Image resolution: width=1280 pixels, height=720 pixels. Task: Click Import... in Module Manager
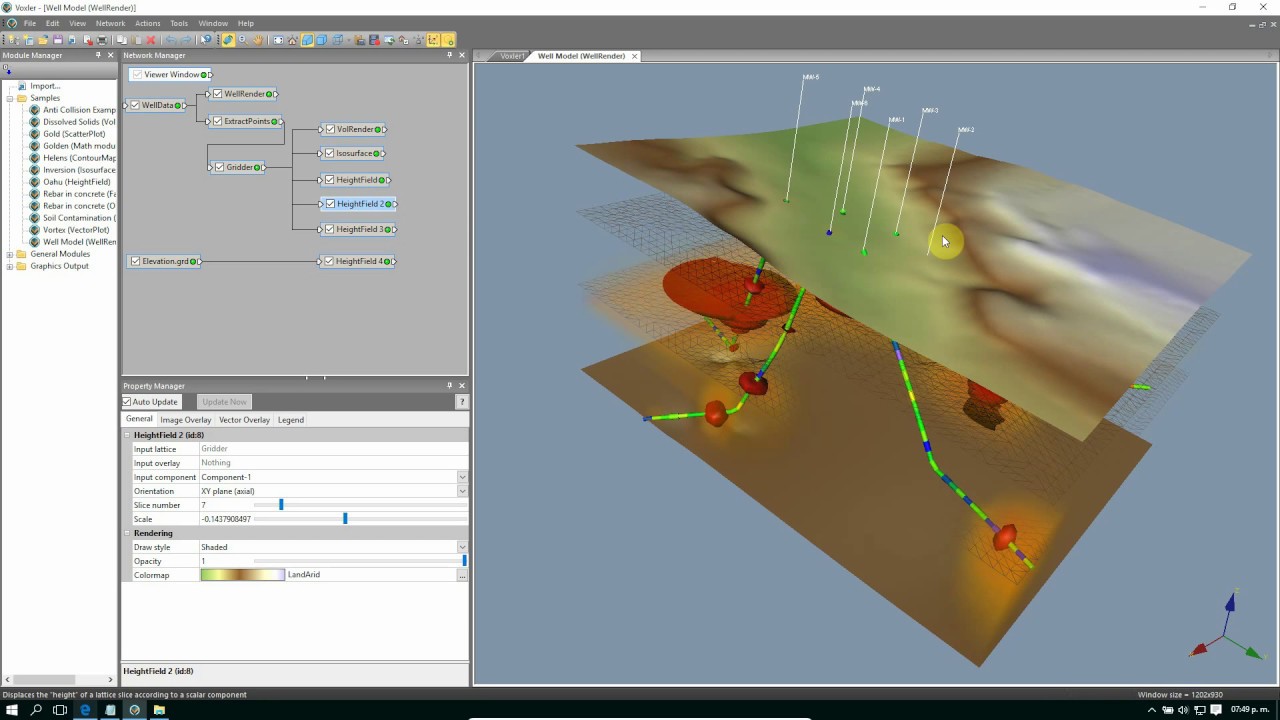(x=45, y=86)
